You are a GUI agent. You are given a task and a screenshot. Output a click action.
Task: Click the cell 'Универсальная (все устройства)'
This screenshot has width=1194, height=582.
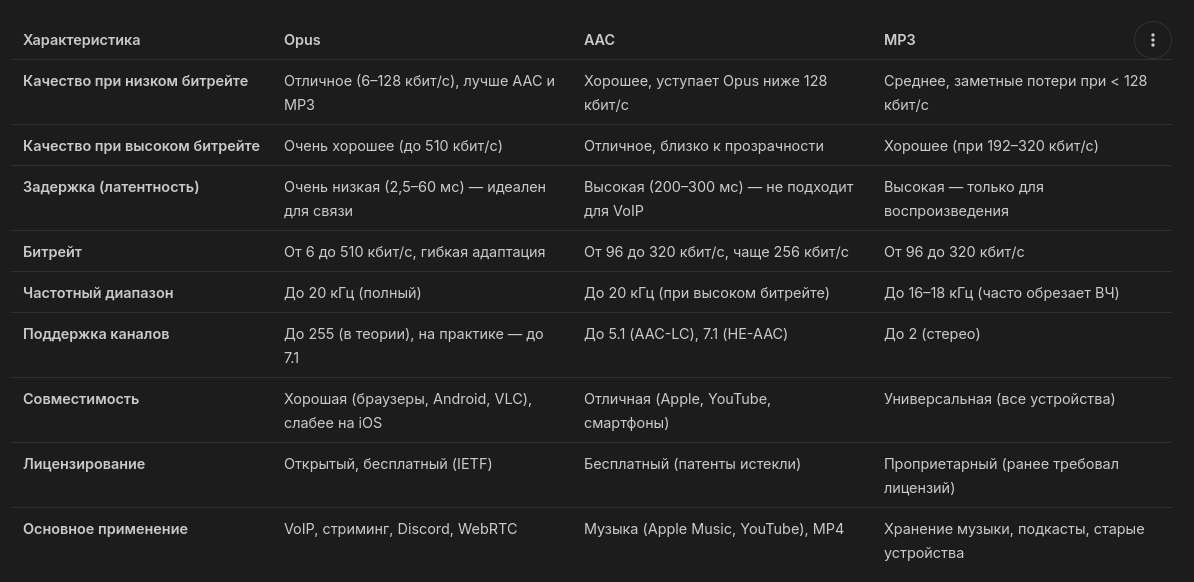[999, 399]
